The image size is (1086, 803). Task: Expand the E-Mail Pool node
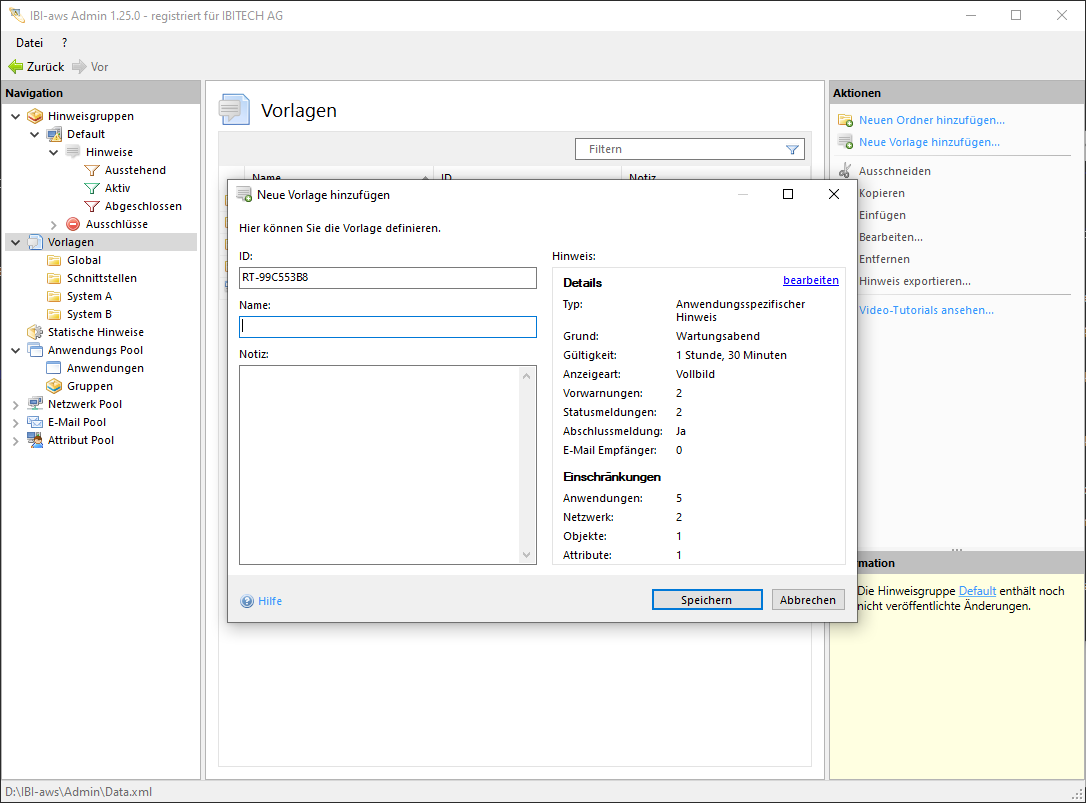click(15, 422)
